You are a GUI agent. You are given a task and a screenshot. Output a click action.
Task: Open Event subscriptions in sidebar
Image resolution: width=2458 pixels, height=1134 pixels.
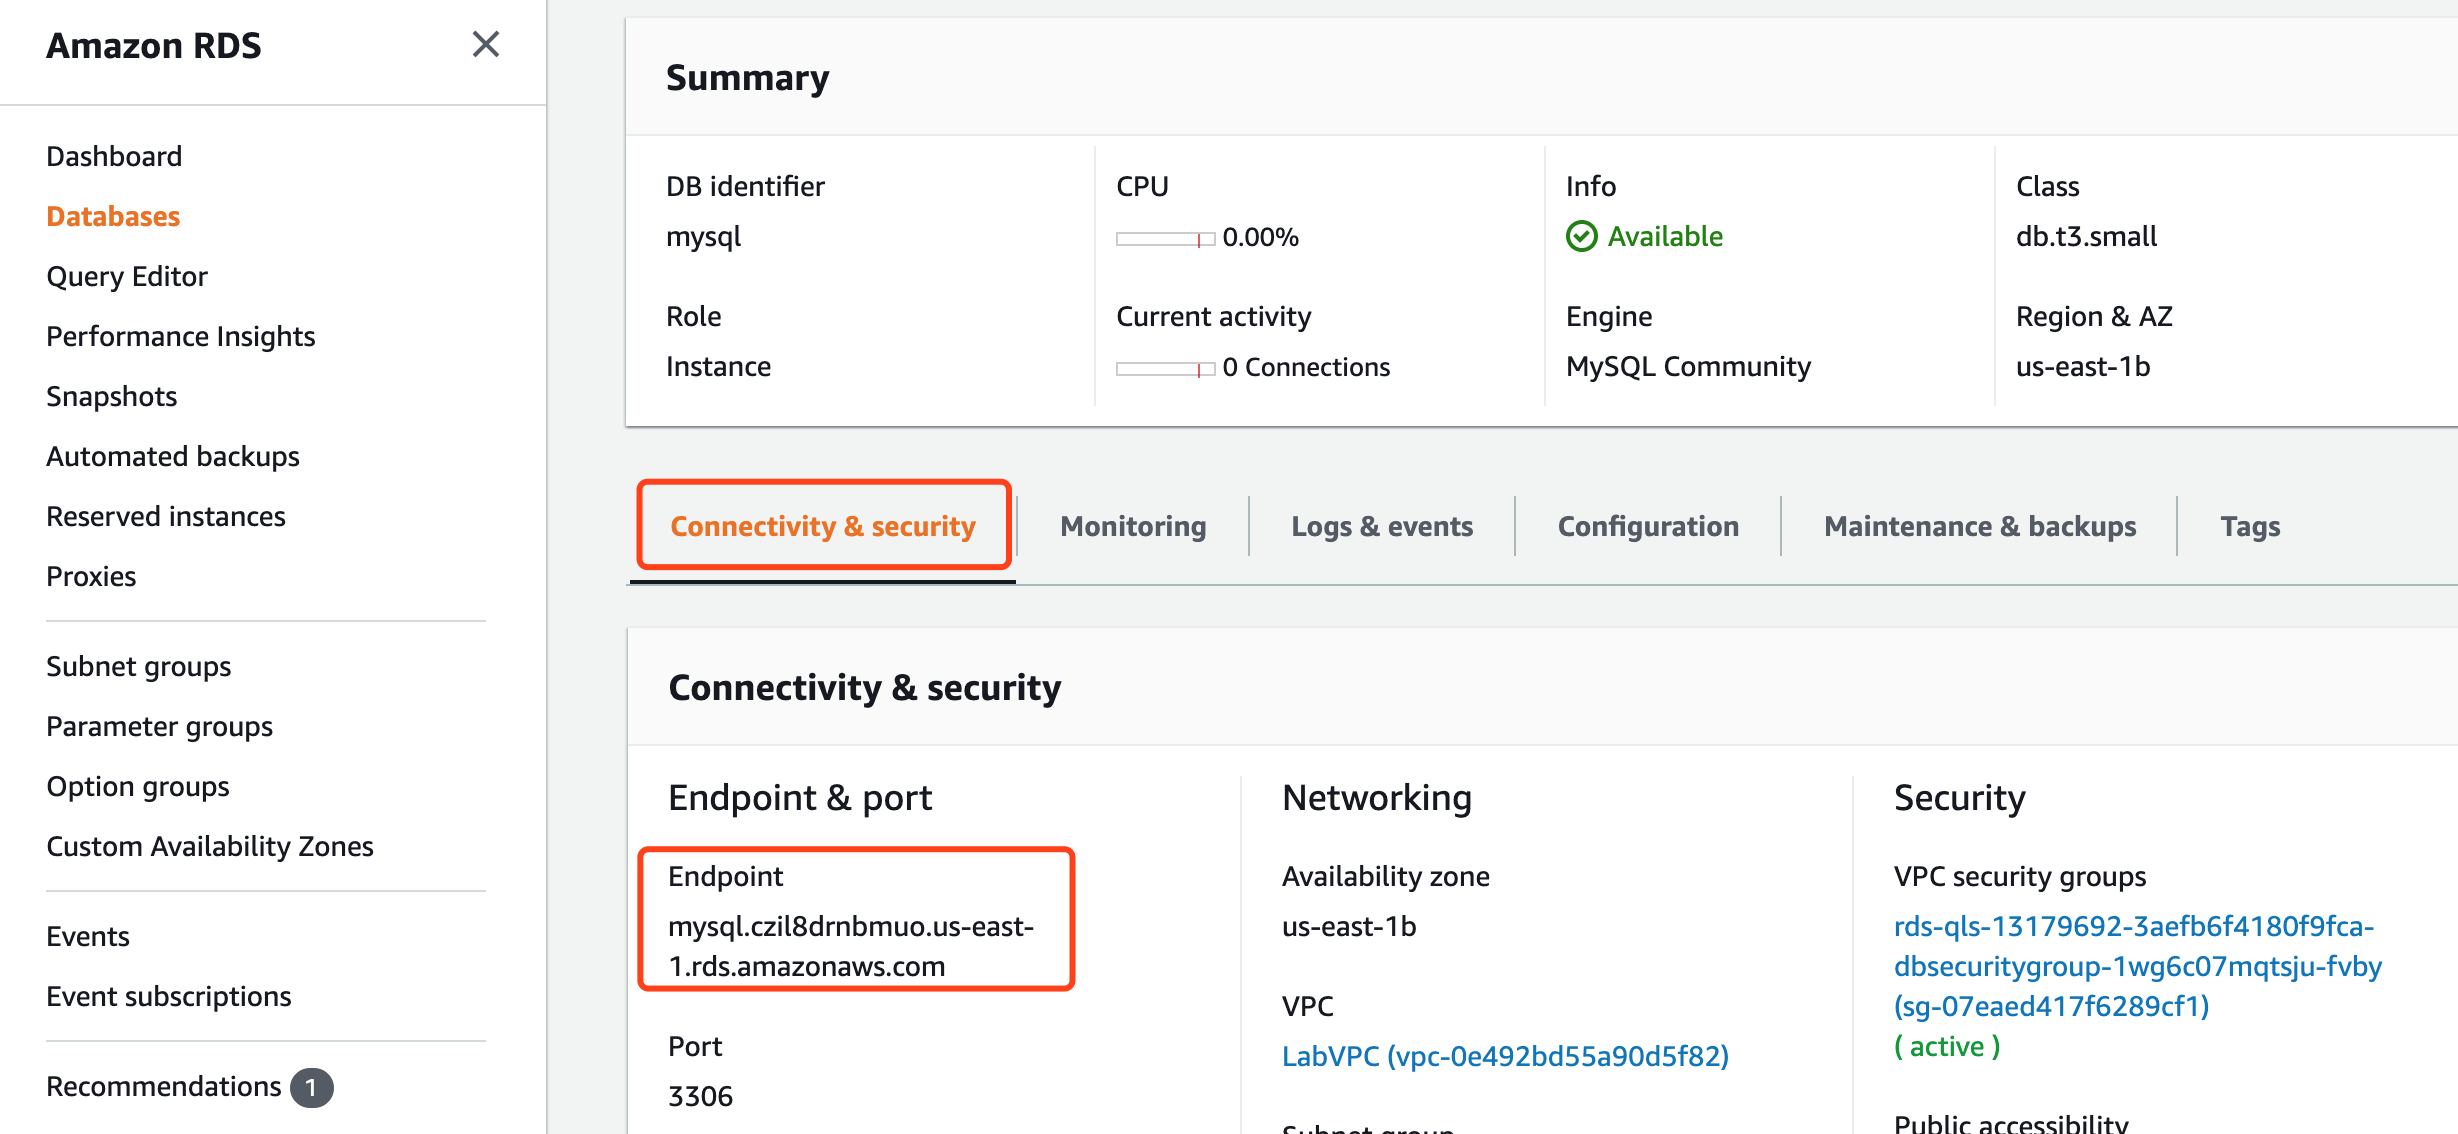169,996
